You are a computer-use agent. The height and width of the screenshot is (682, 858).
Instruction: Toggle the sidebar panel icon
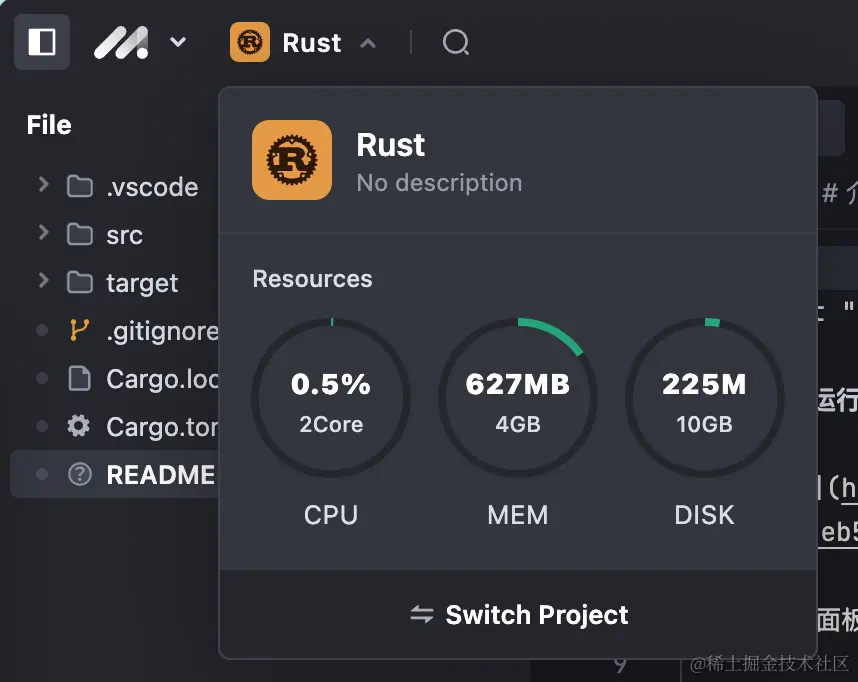[x=42, y=42]
